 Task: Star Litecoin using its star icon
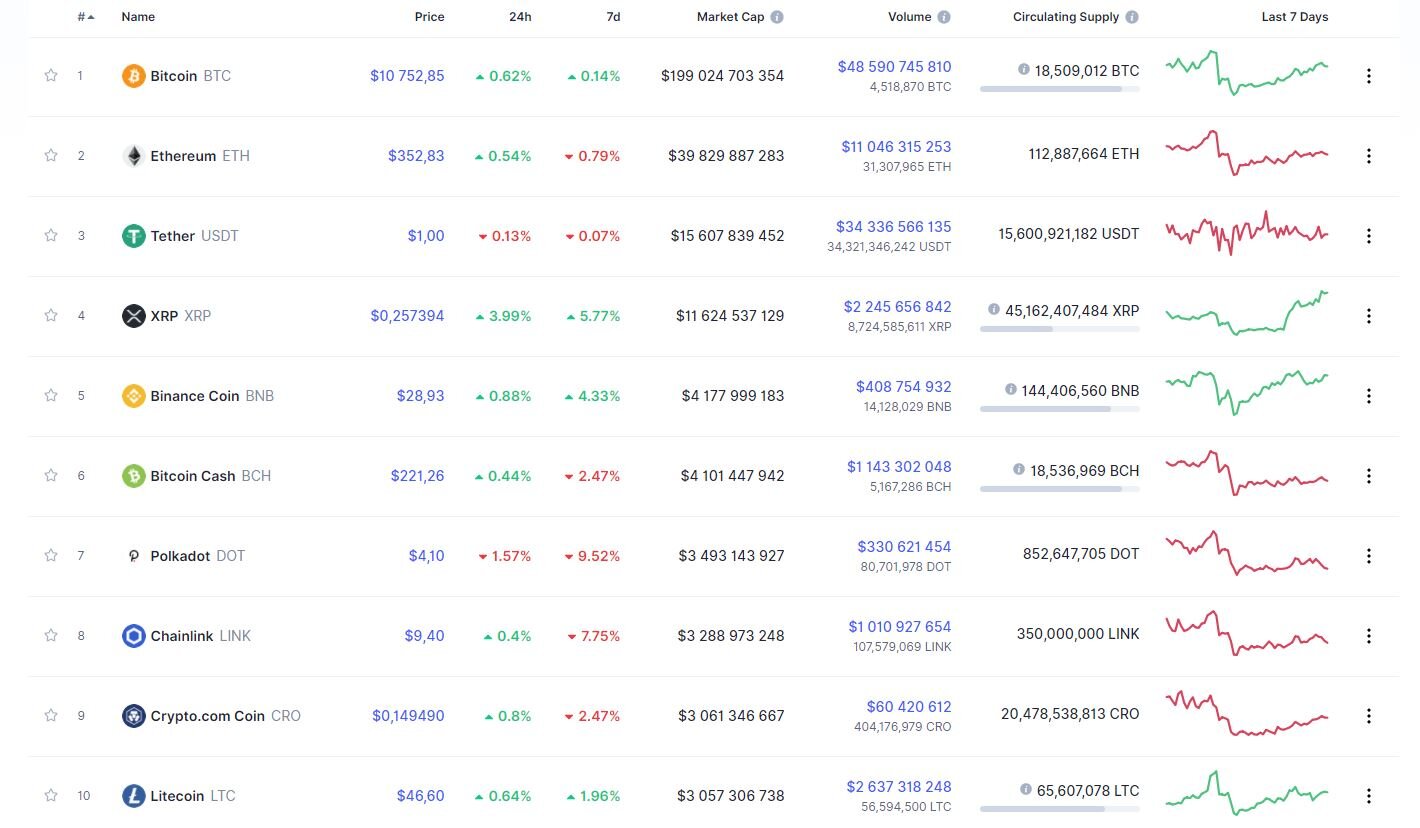tap(51, 795)
